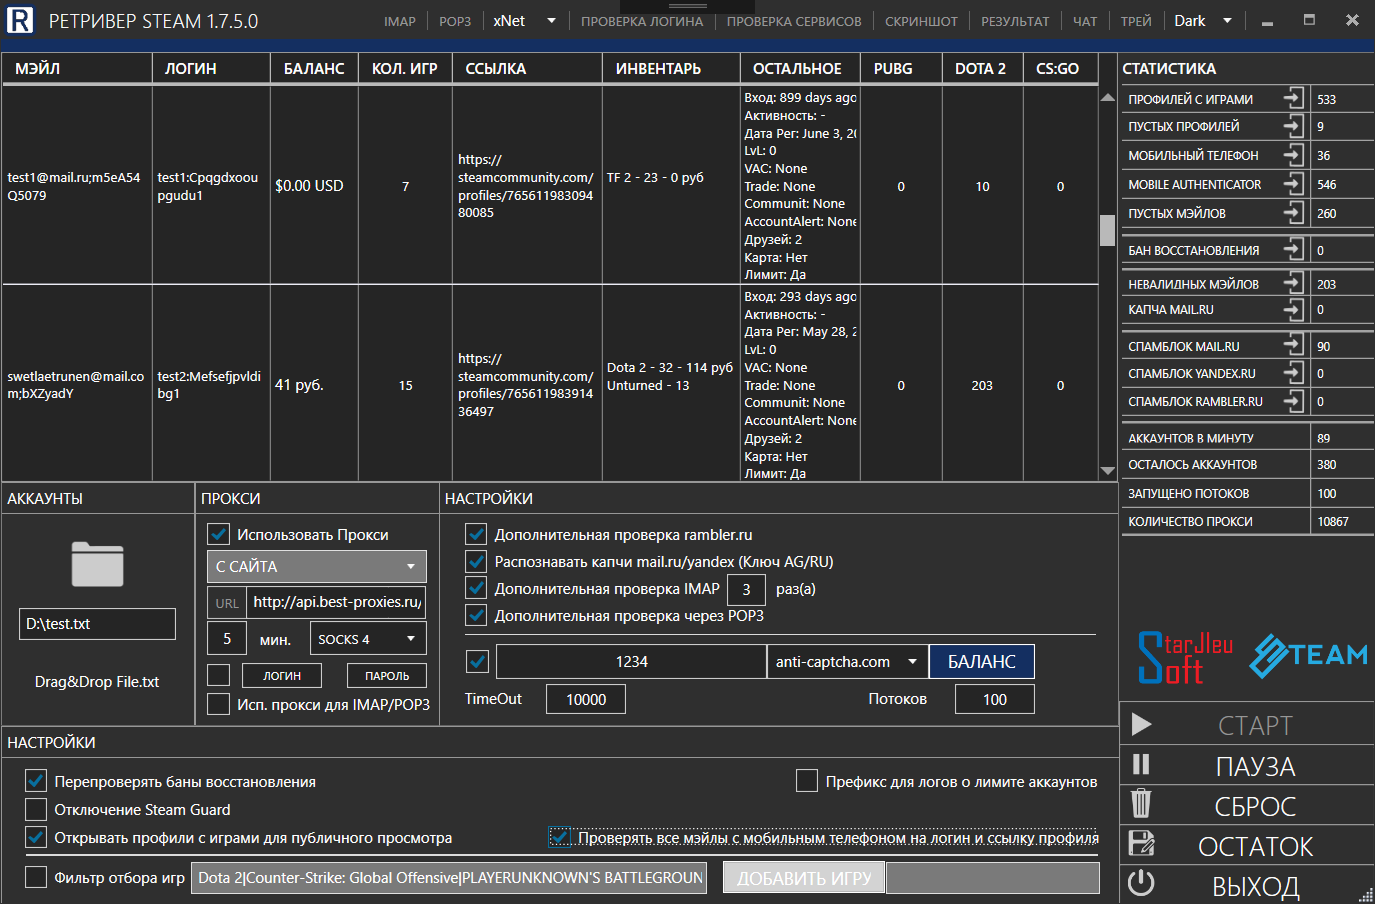This screenshot has height=904, width=1375.
Task: Export the СПАМБЛОК MAIL.RU results
Action: click(x=1293, y=345)
